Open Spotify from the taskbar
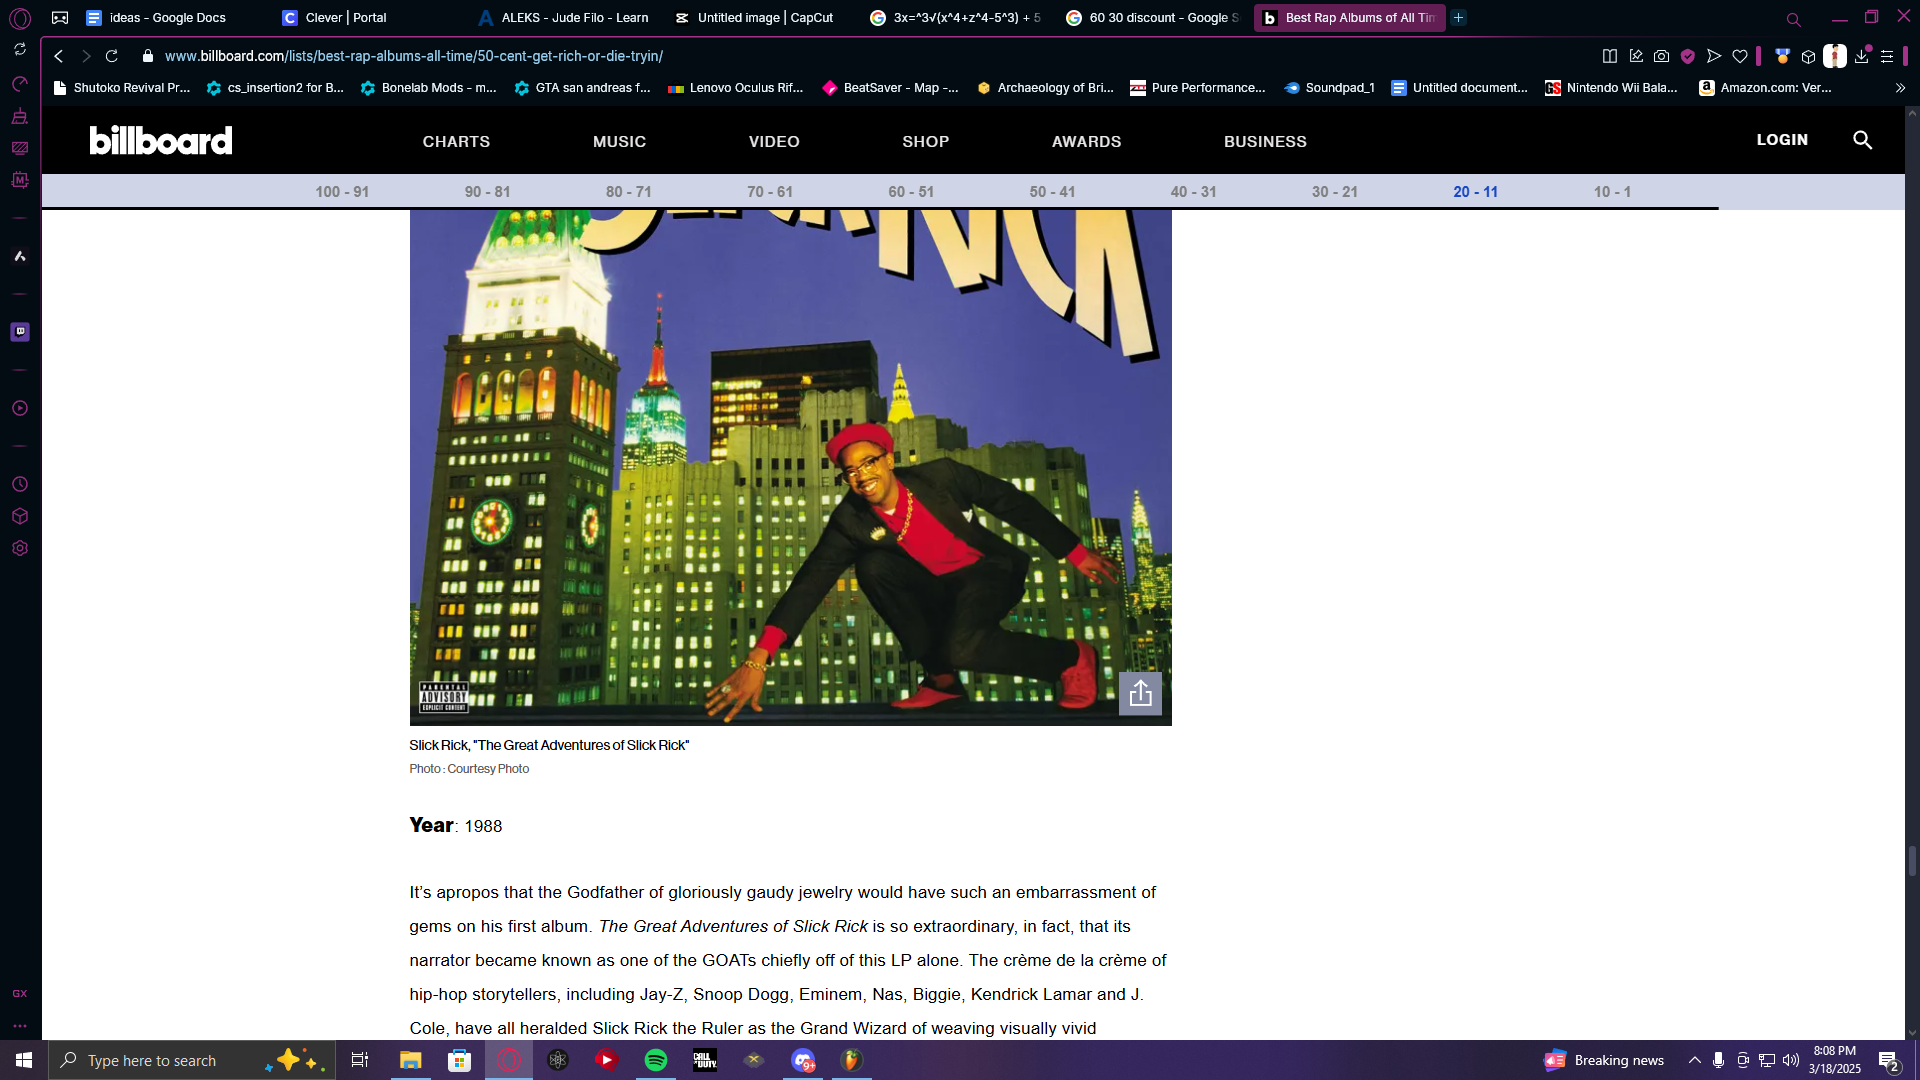This screenshot has height=1080, width=1920. [x=656, y=1060]
